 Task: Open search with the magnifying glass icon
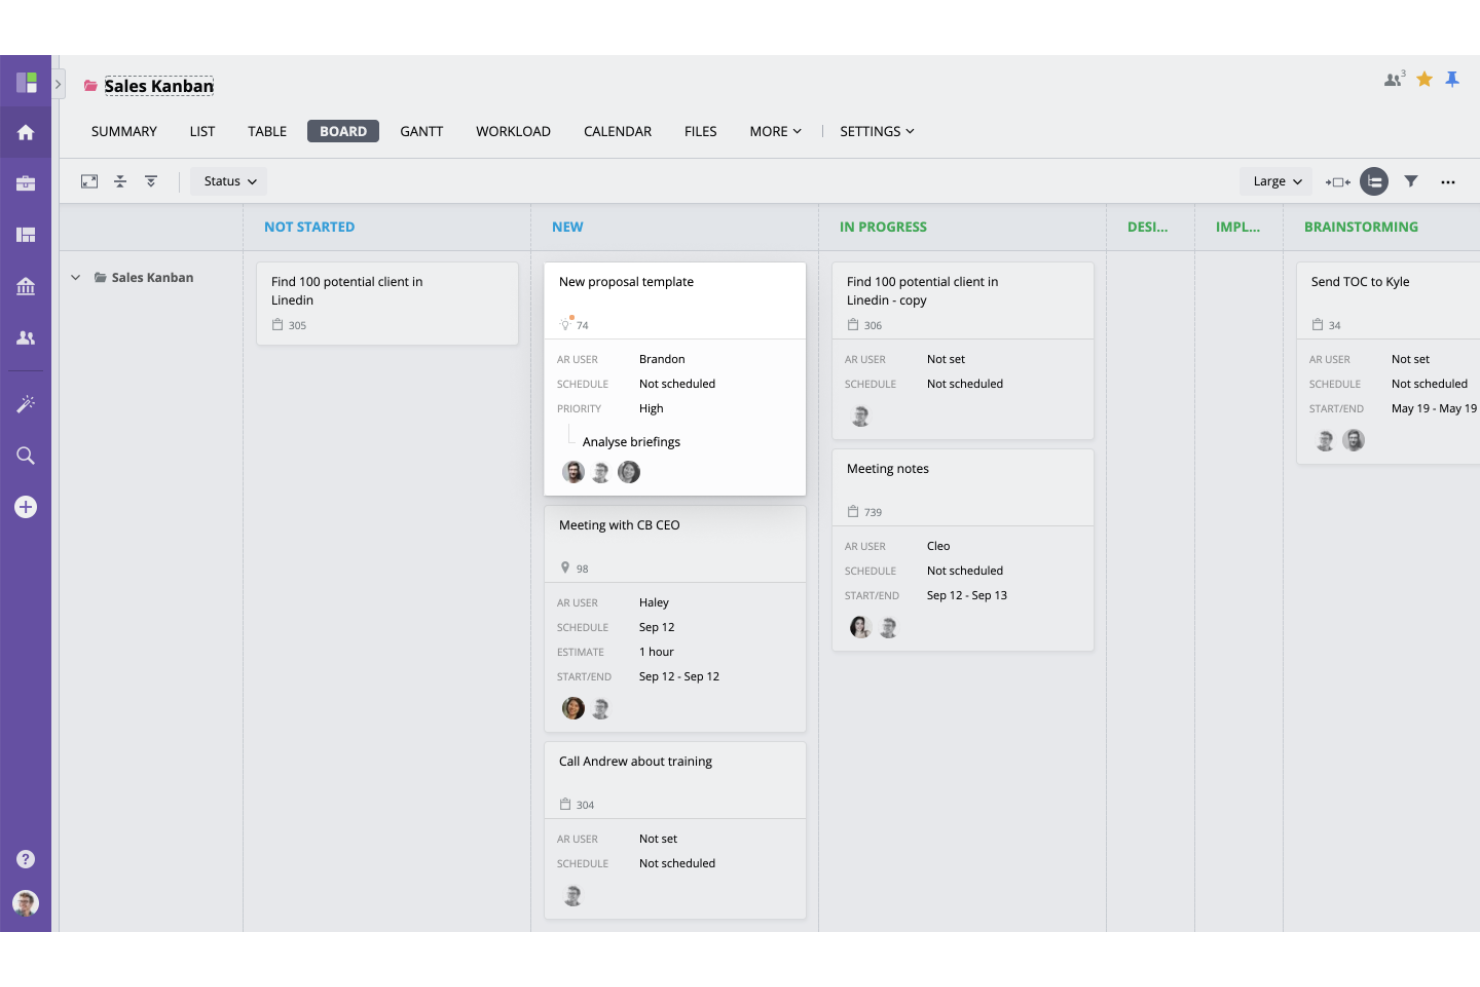[26, 456]
